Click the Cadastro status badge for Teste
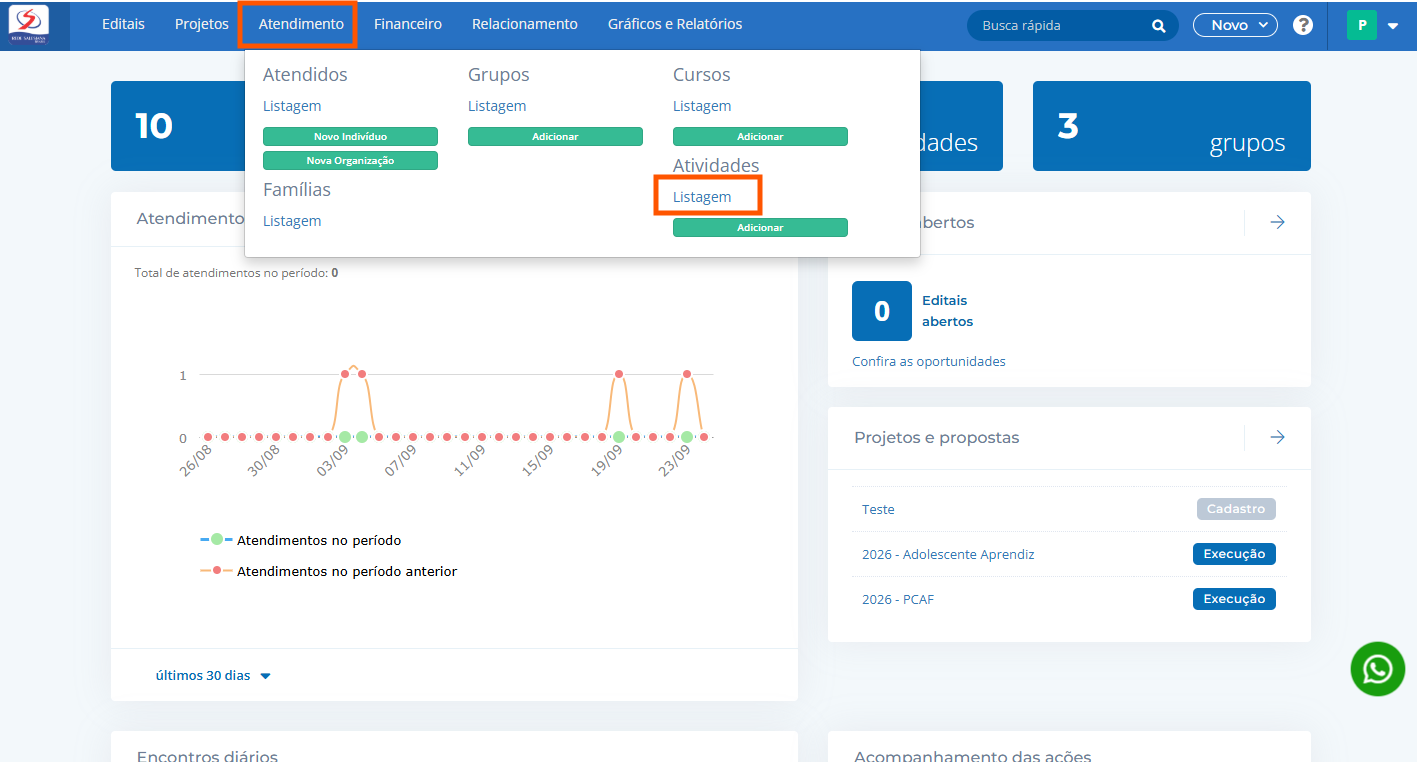The height and width of the screenshot is (762, 1417). click(x=1236, y=509)
